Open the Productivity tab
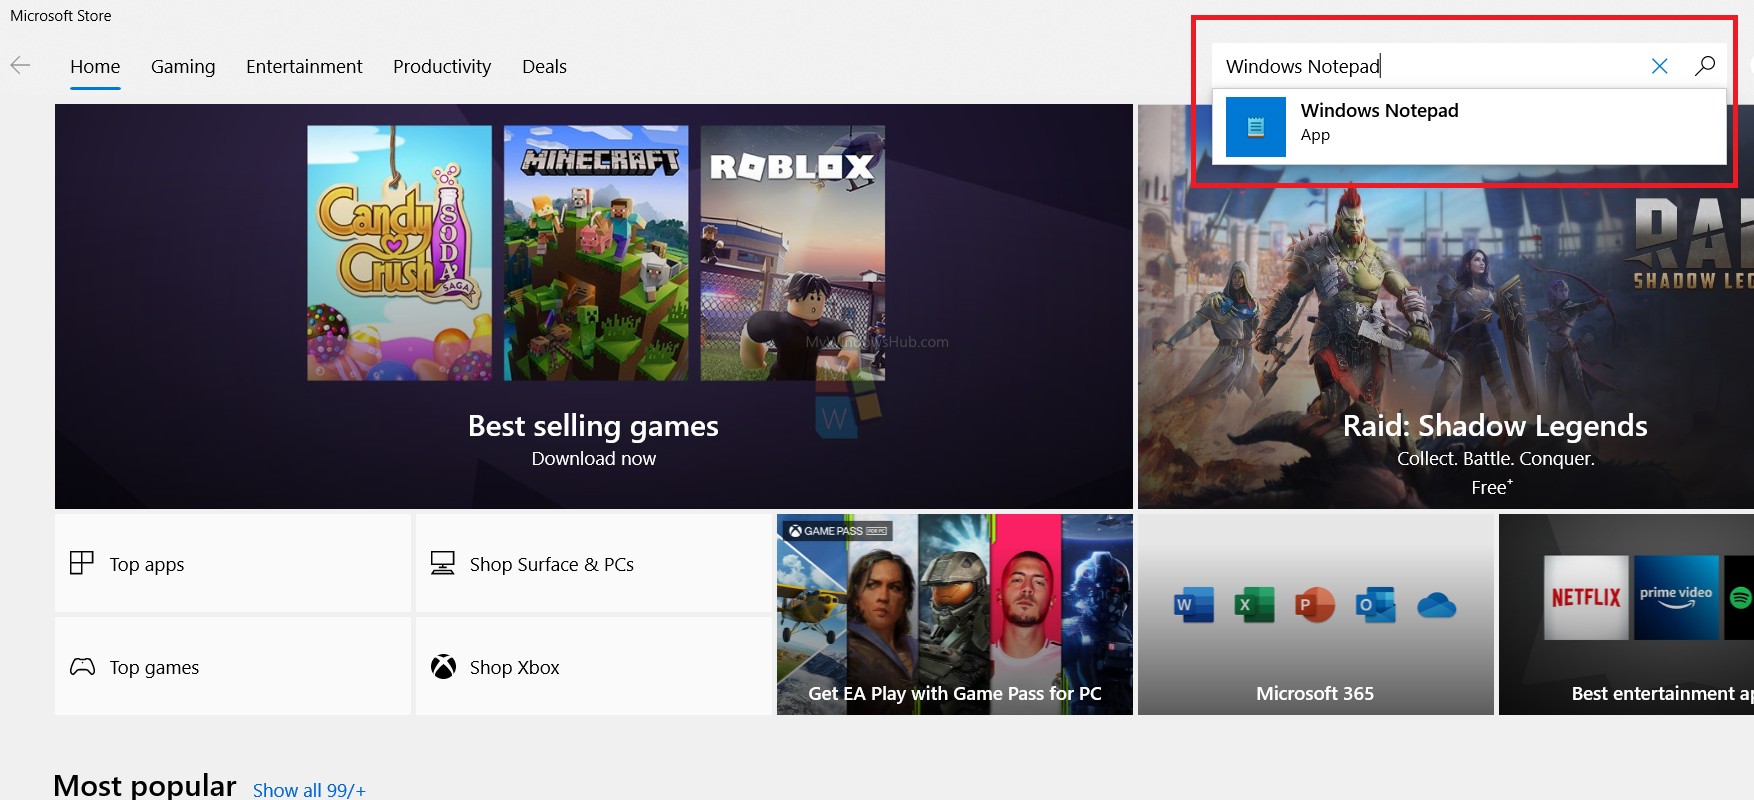 pyautogui.click(x=442, y=66)
